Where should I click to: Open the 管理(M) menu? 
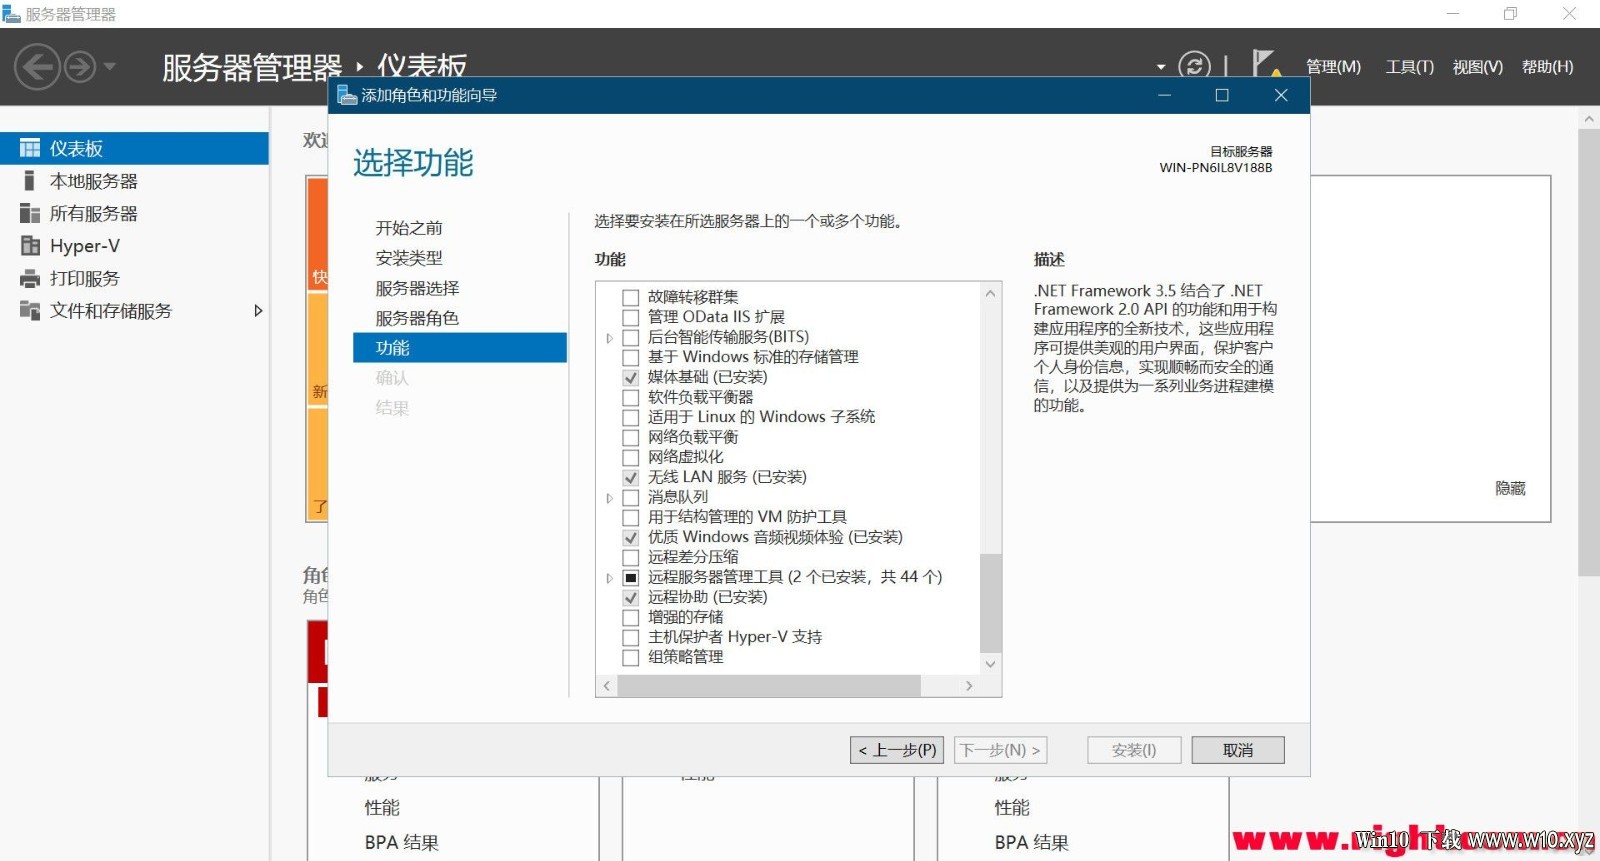1334,67
